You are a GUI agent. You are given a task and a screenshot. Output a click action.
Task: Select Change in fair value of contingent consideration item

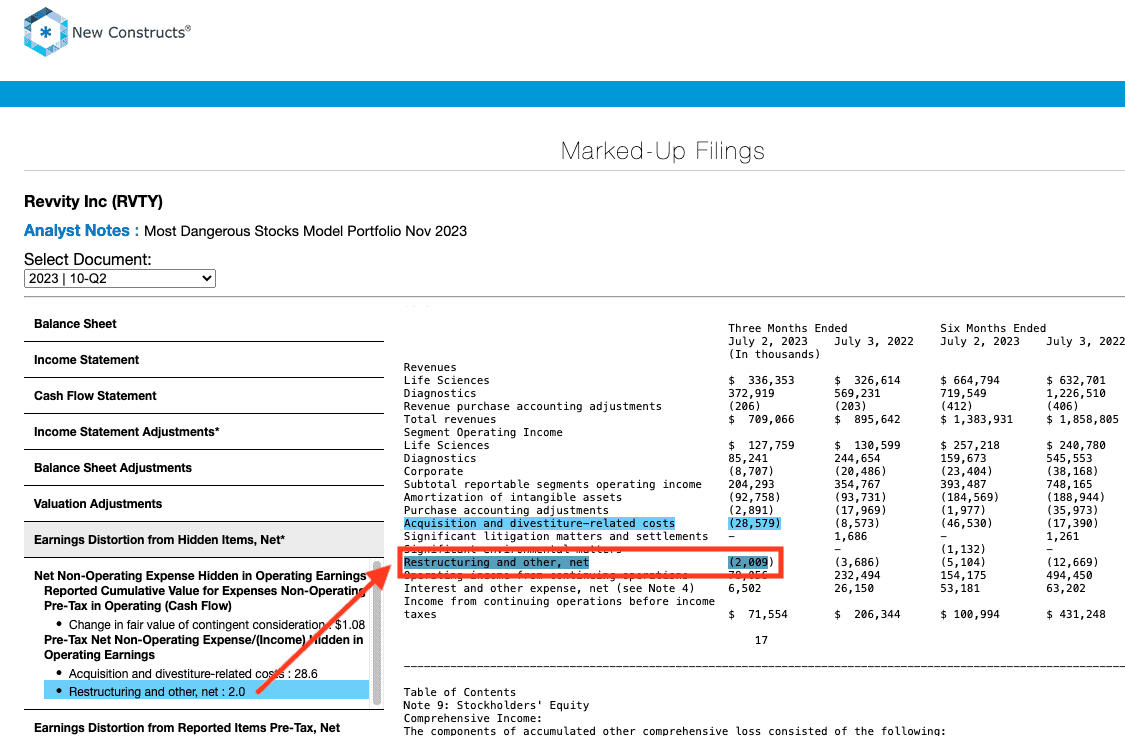point(217,625)
